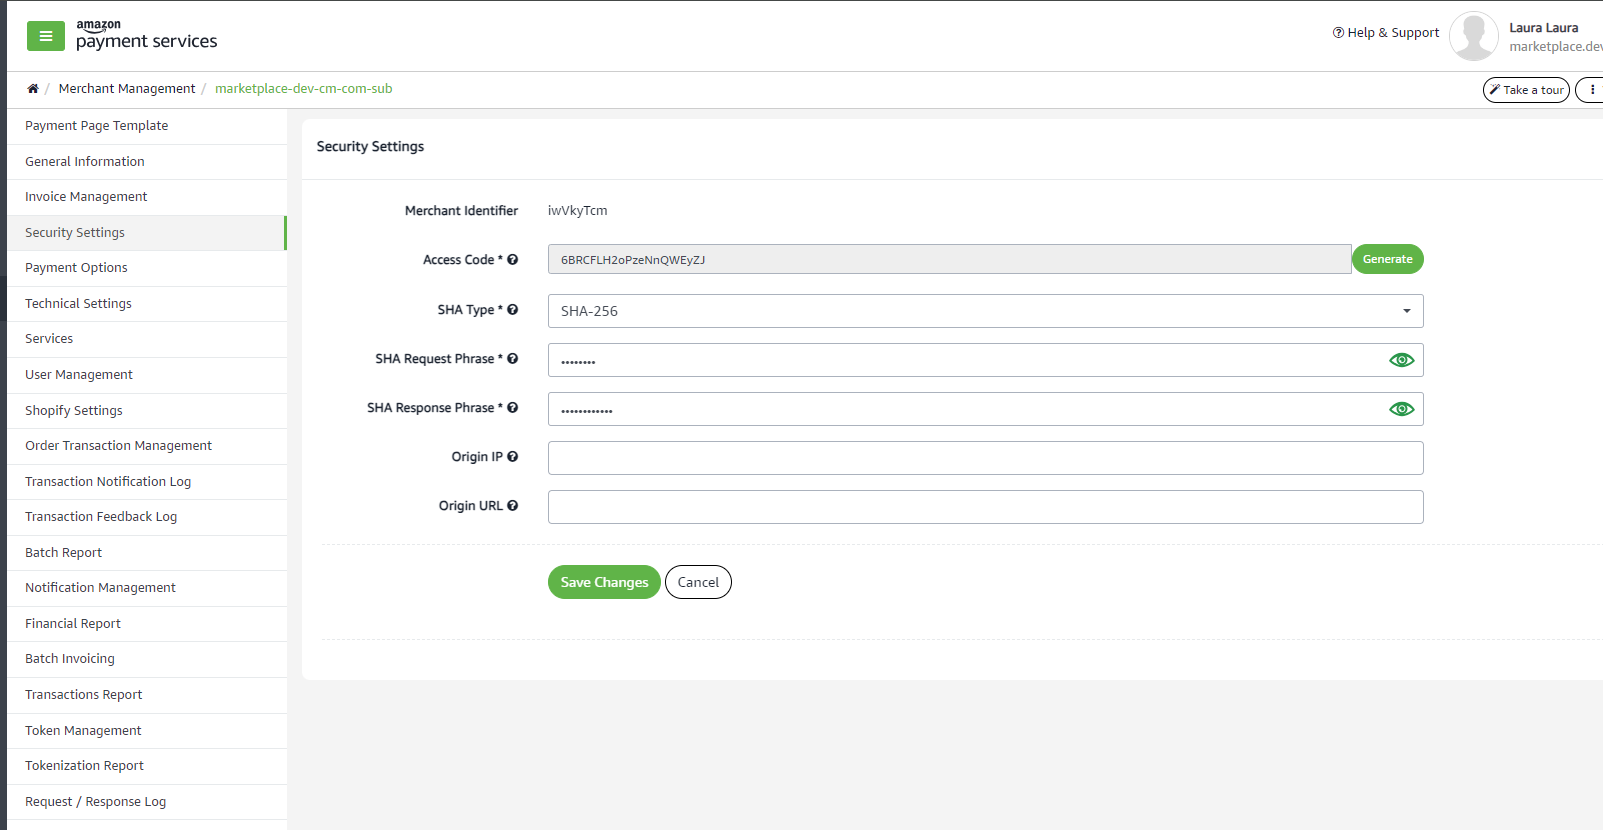The image size is (1603, 830).
Task: Open User Management section
Action: click(x=147, y=375)
